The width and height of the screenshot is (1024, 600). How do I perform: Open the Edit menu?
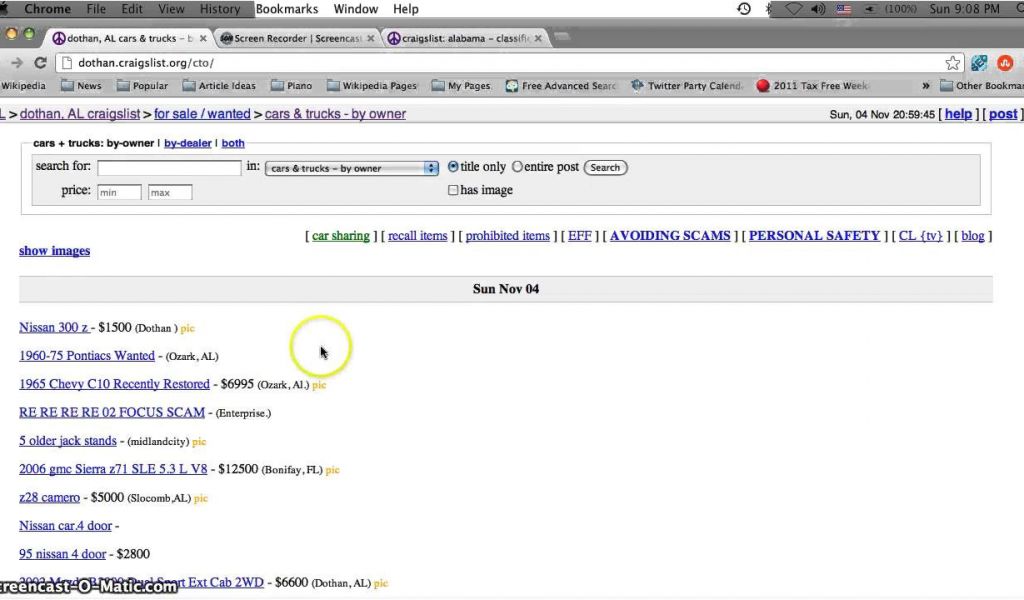click(131, 9)
